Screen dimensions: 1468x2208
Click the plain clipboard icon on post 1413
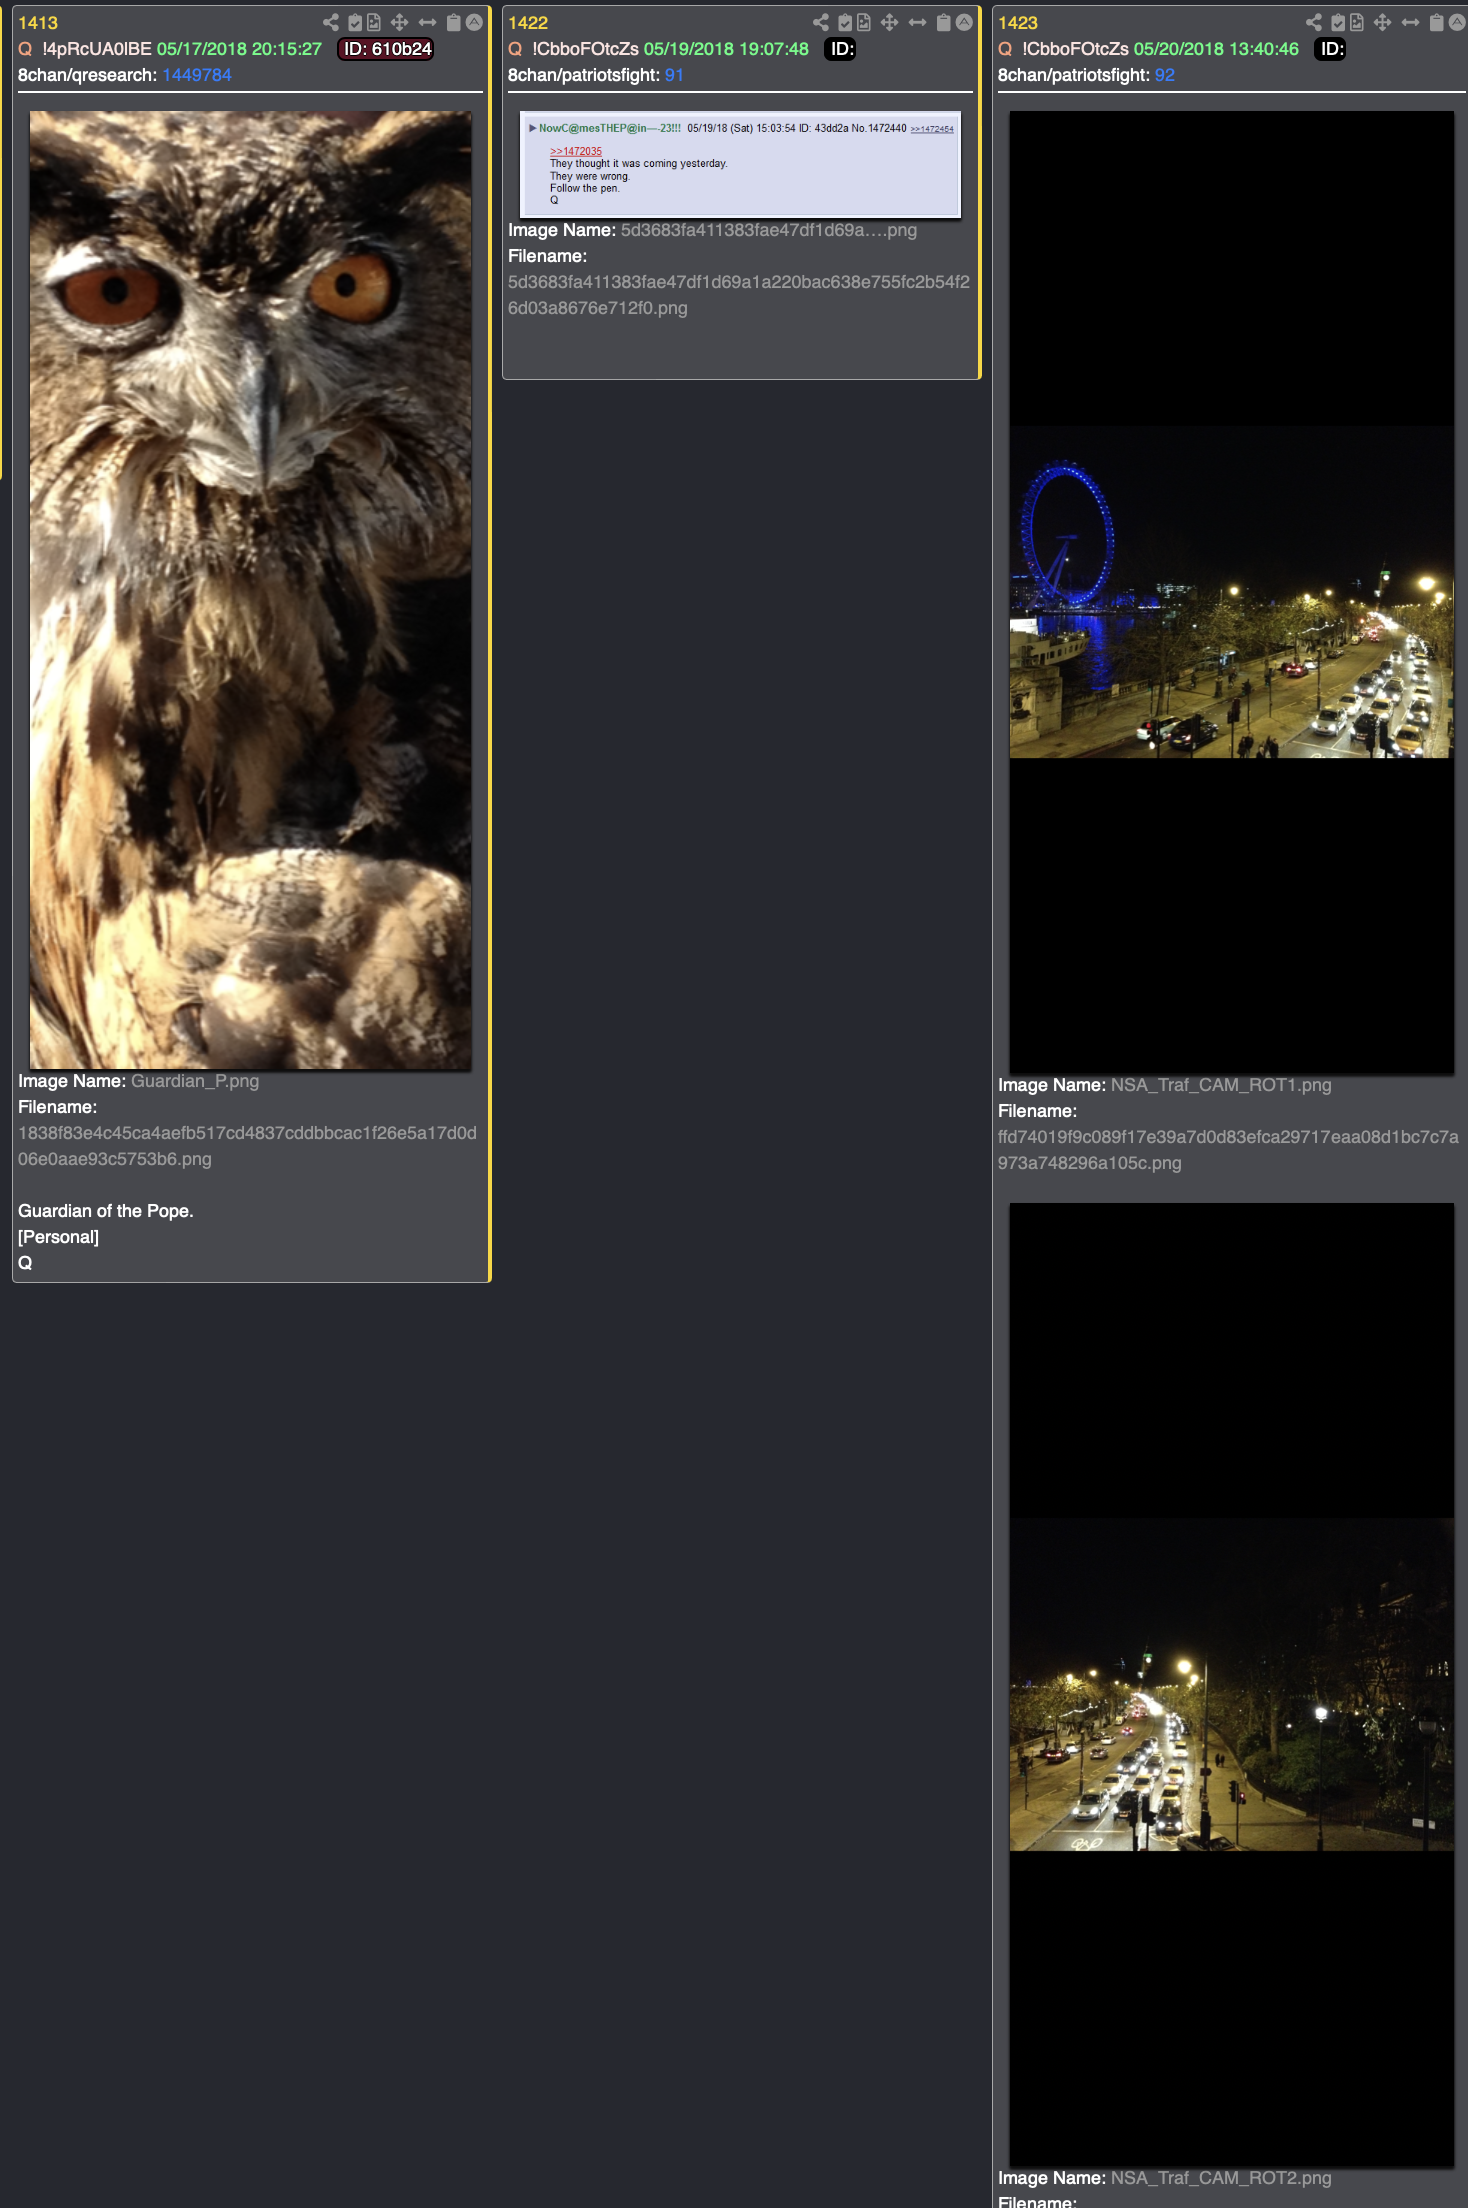[x=453, y=22]
